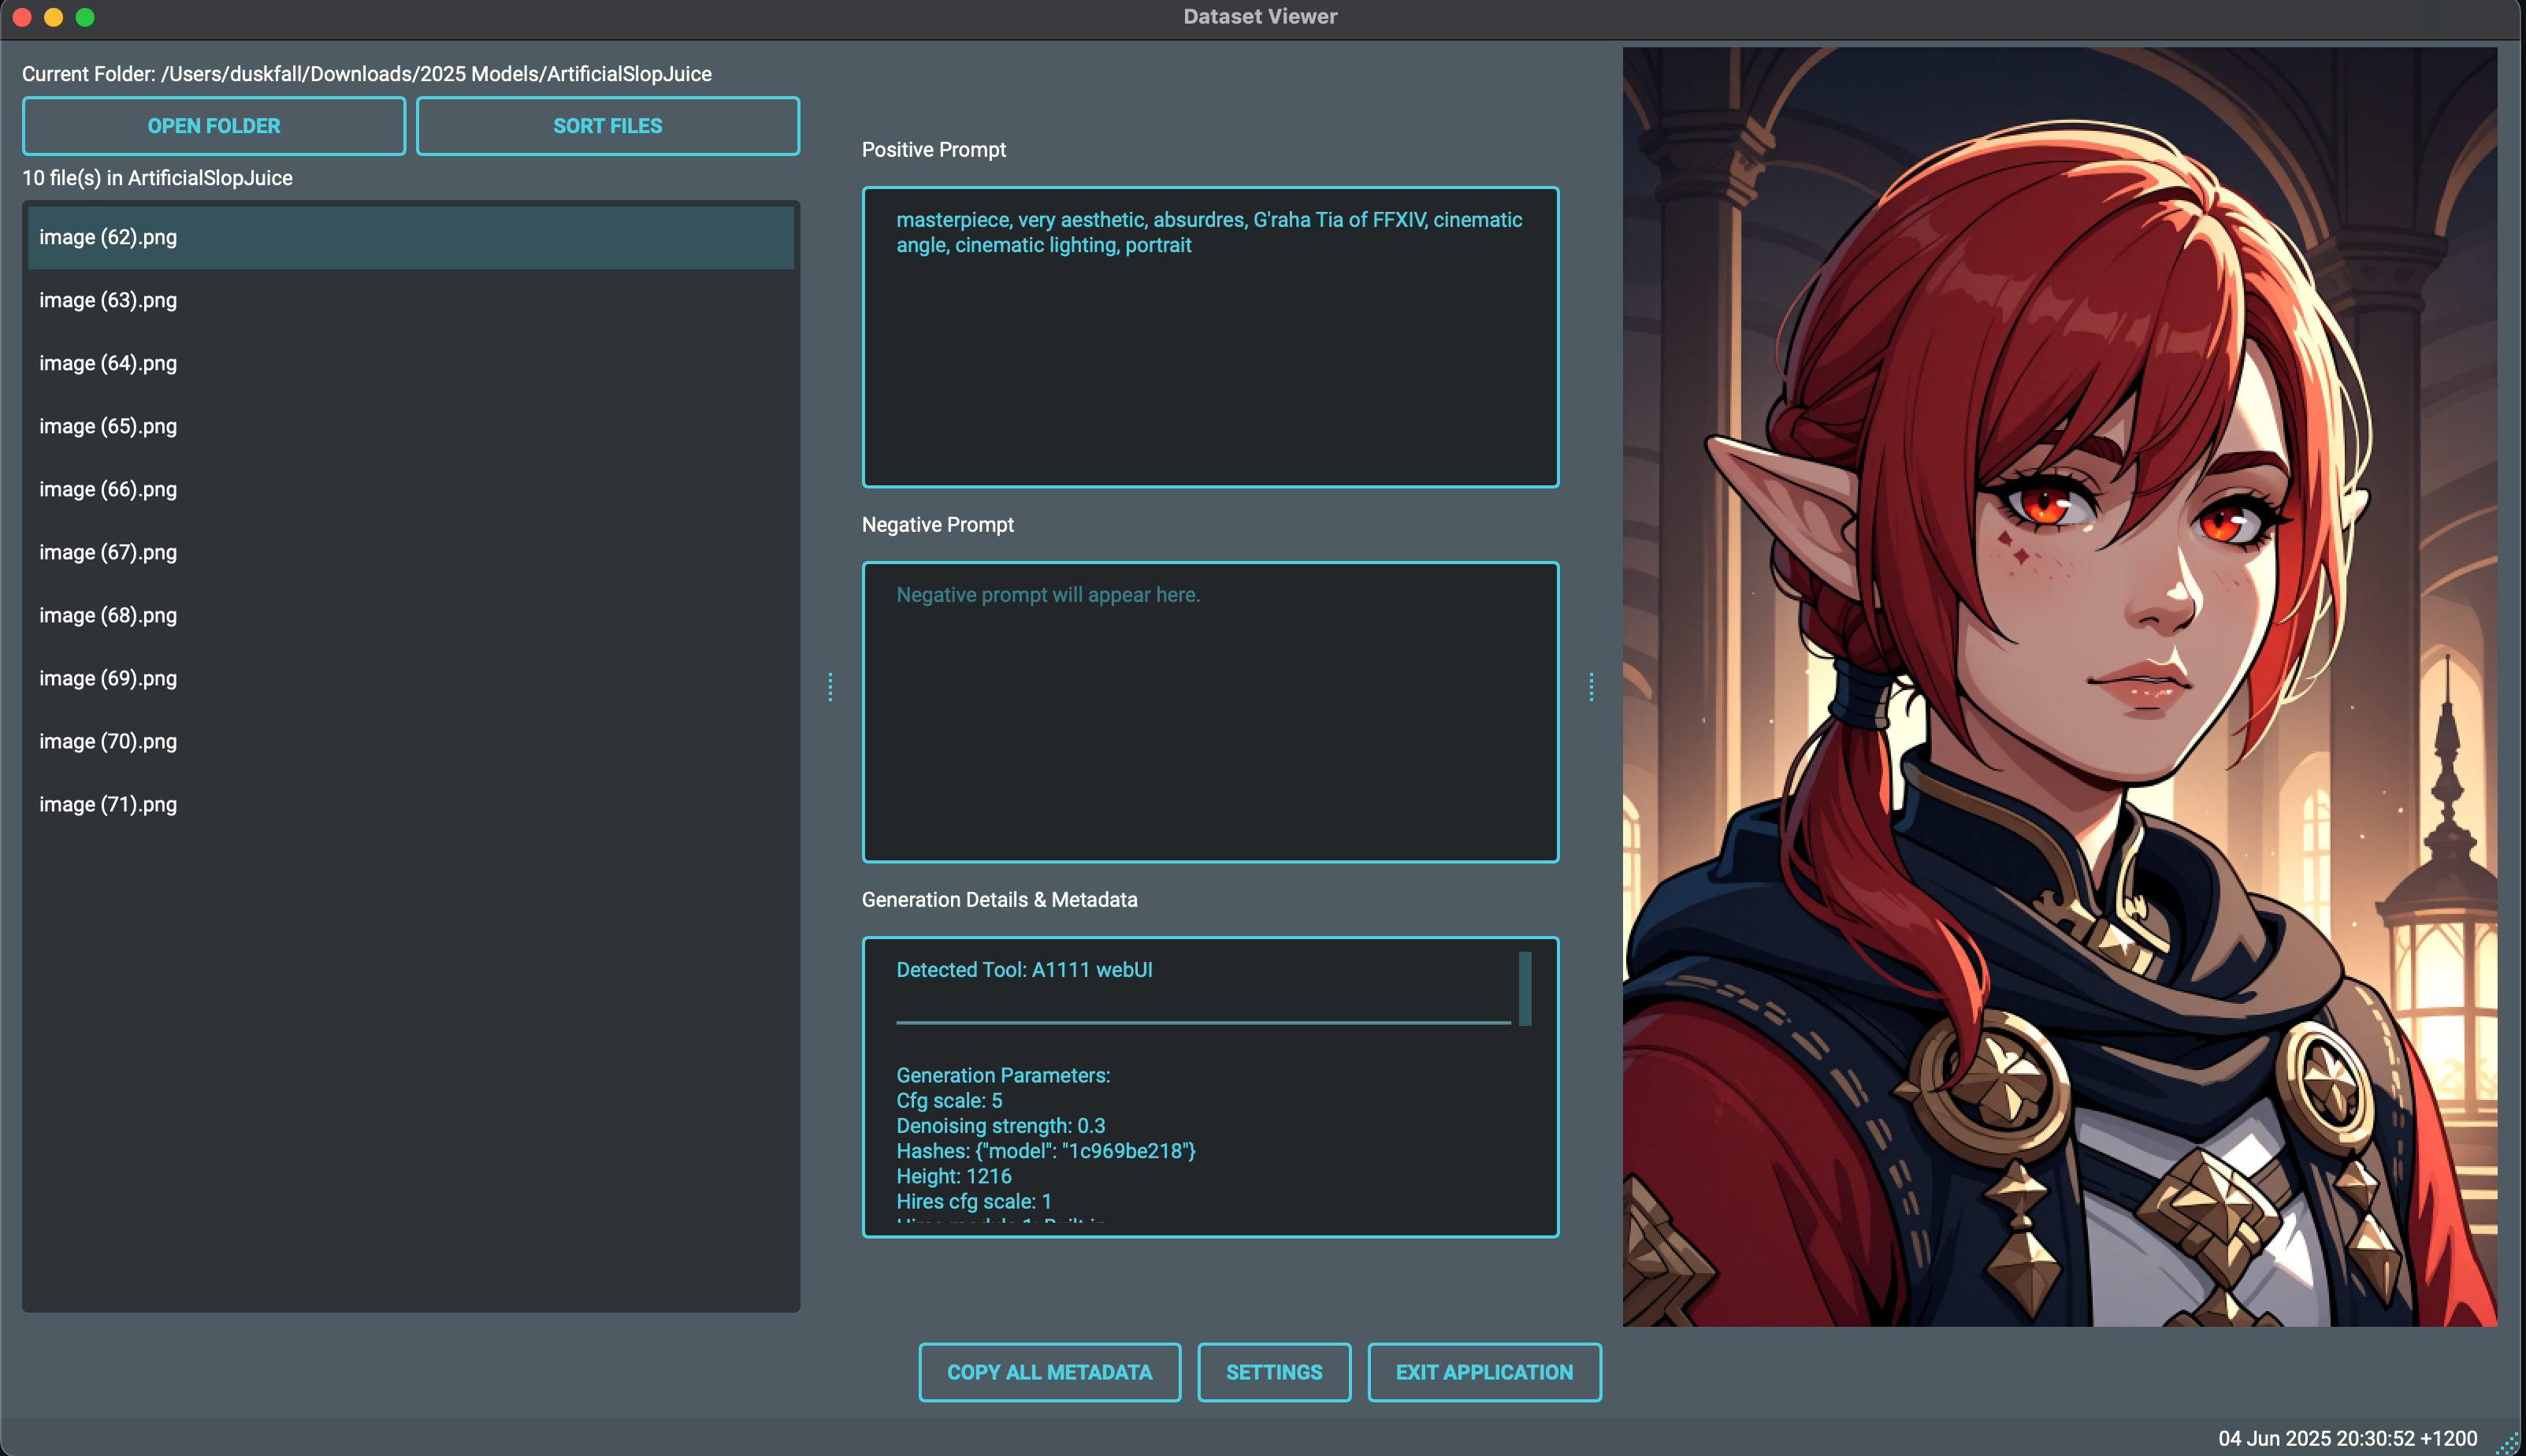Viewport: 2526px width, 1456px height.
Task: Pick image (71).png from list
Action: (108, 804)
